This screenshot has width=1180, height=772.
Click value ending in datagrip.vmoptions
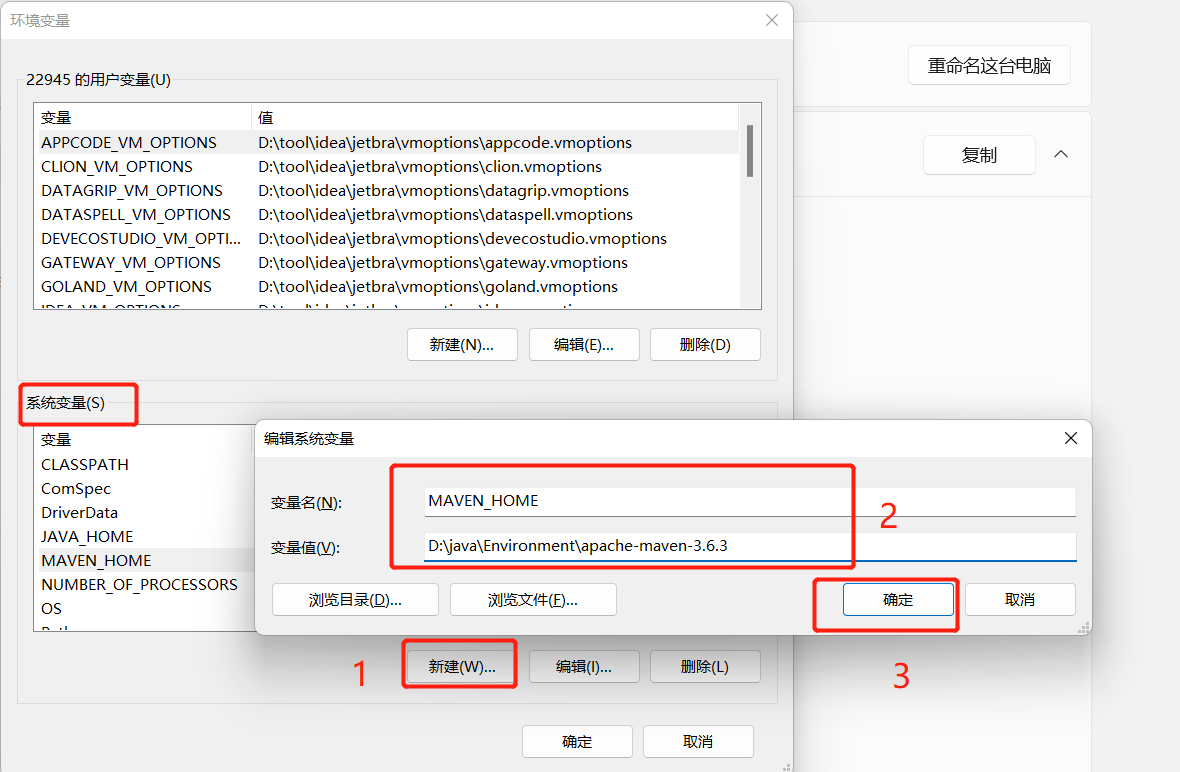[x=443, y=190]
